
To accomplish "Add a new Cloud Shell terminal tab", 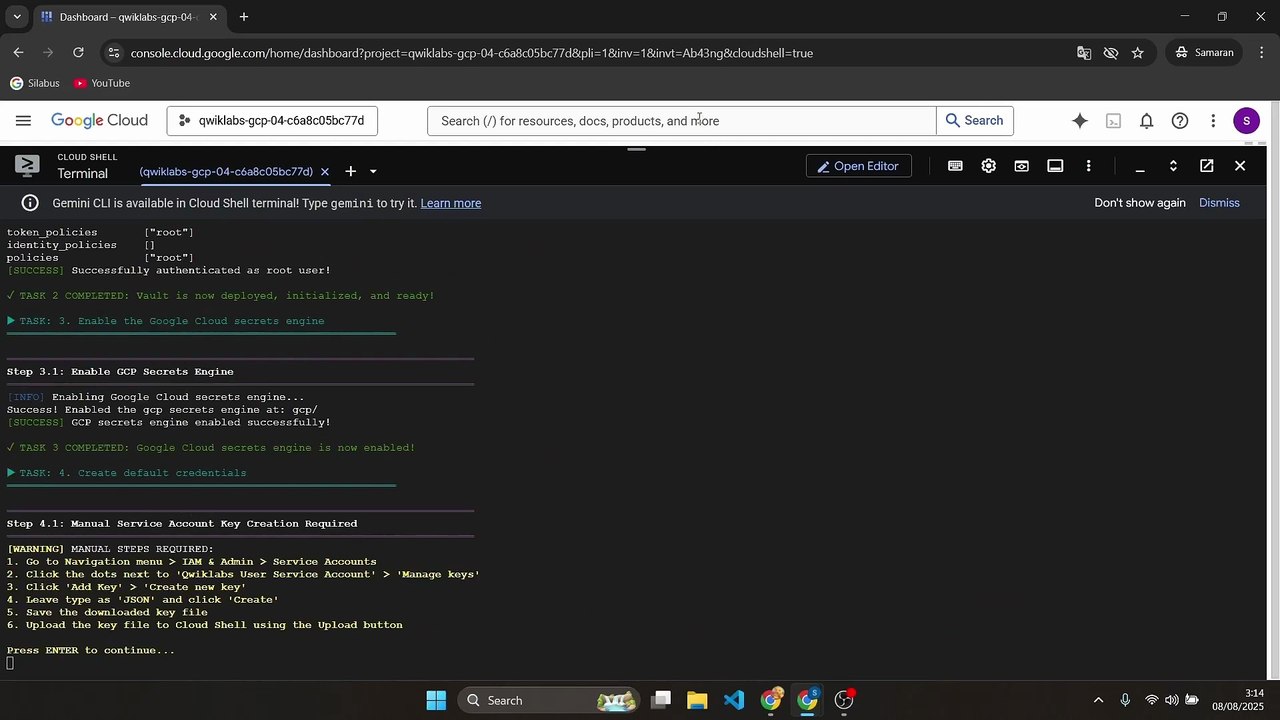I will (350, 172).
